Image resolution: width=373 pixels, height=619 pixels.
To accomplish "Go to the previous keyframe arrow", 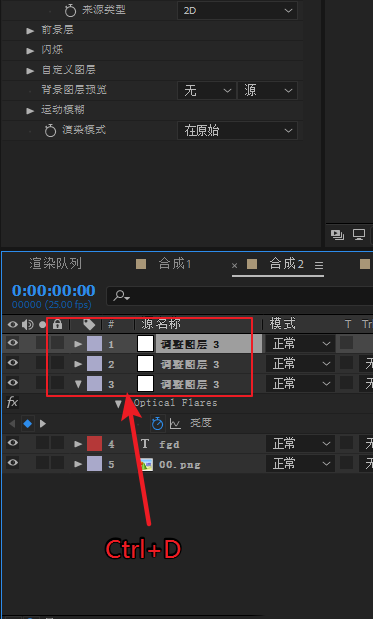I will point(12,424).
